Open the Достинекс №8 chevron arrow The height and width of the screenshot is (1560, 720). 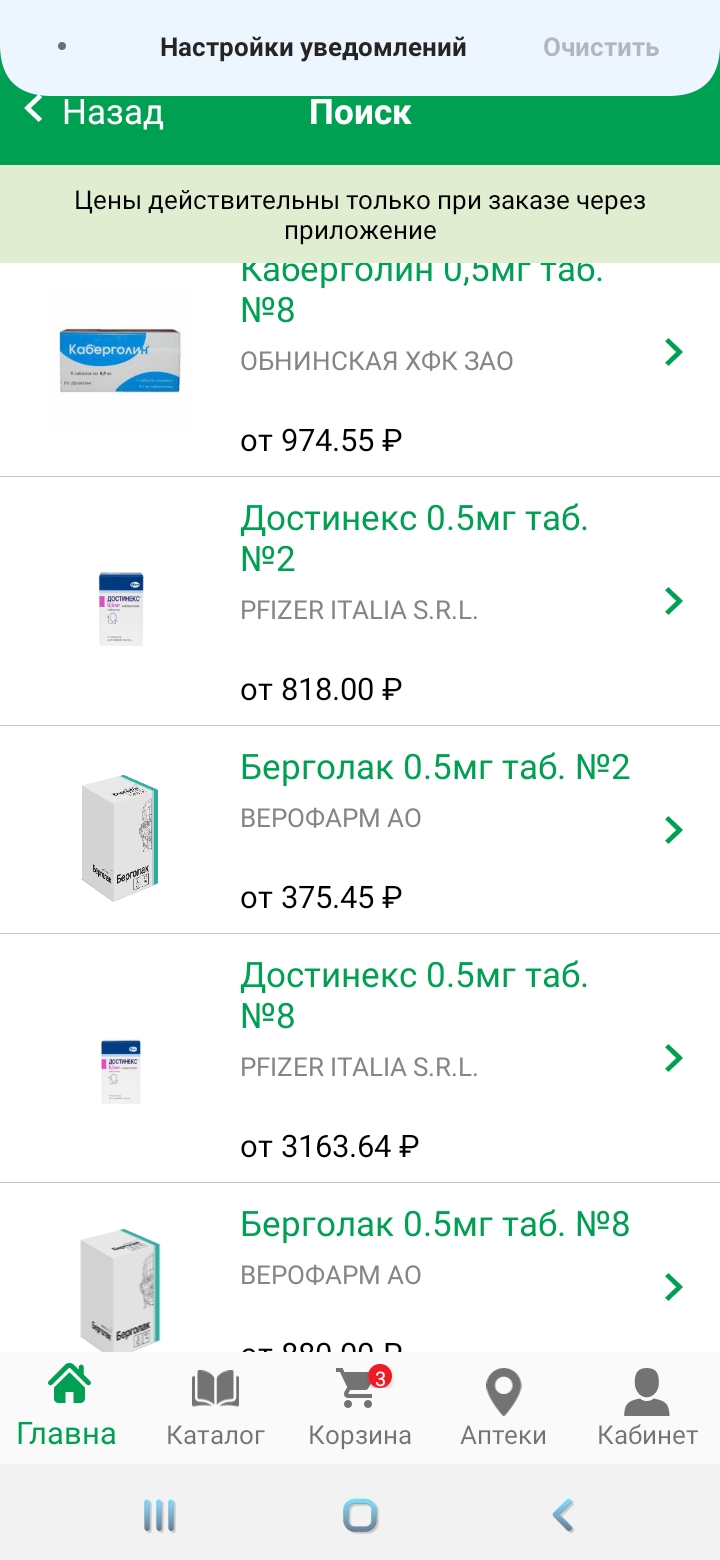(674, 1057)
